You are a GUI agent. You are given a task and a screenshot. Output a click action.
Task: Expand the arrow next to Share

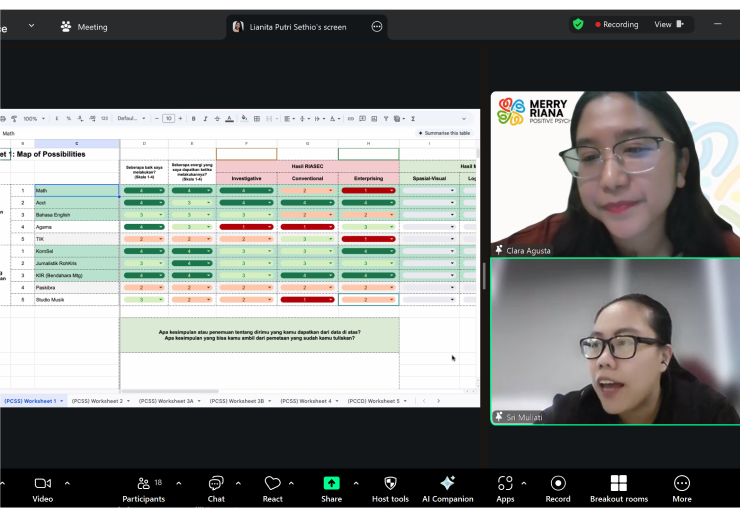pyautogui.click(x=356, y=483)
